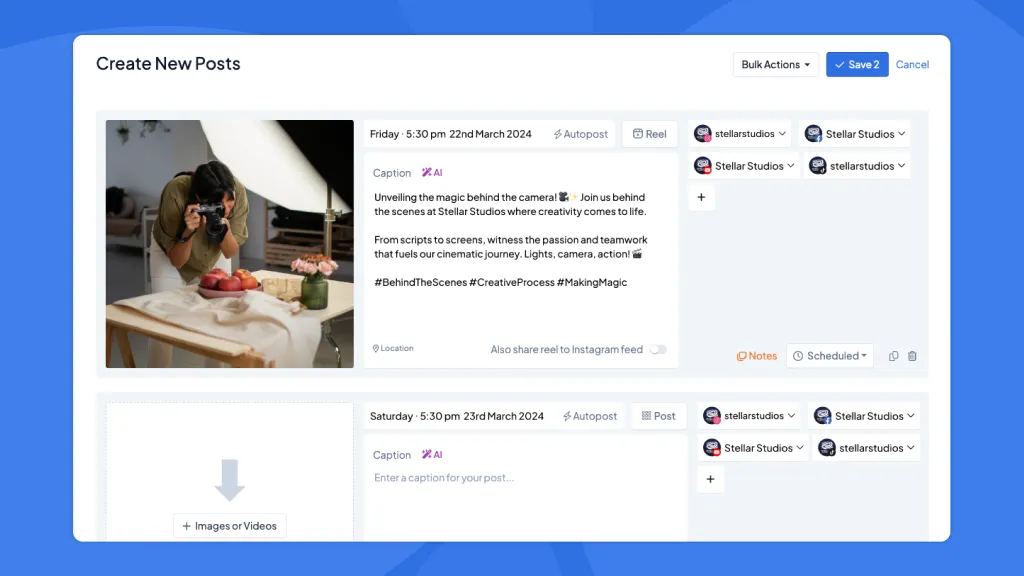Click the Facebook Stellar Studios avatar on Saturday post
Viewport: 1024px width, 576px height.
point(822,415)
